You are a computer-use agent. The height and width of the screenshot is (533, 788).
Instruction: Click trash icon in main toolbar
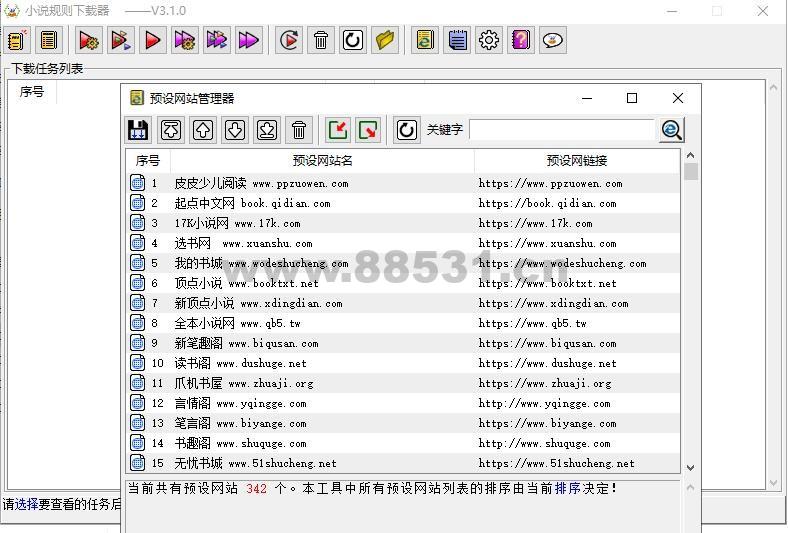(321, 40)
